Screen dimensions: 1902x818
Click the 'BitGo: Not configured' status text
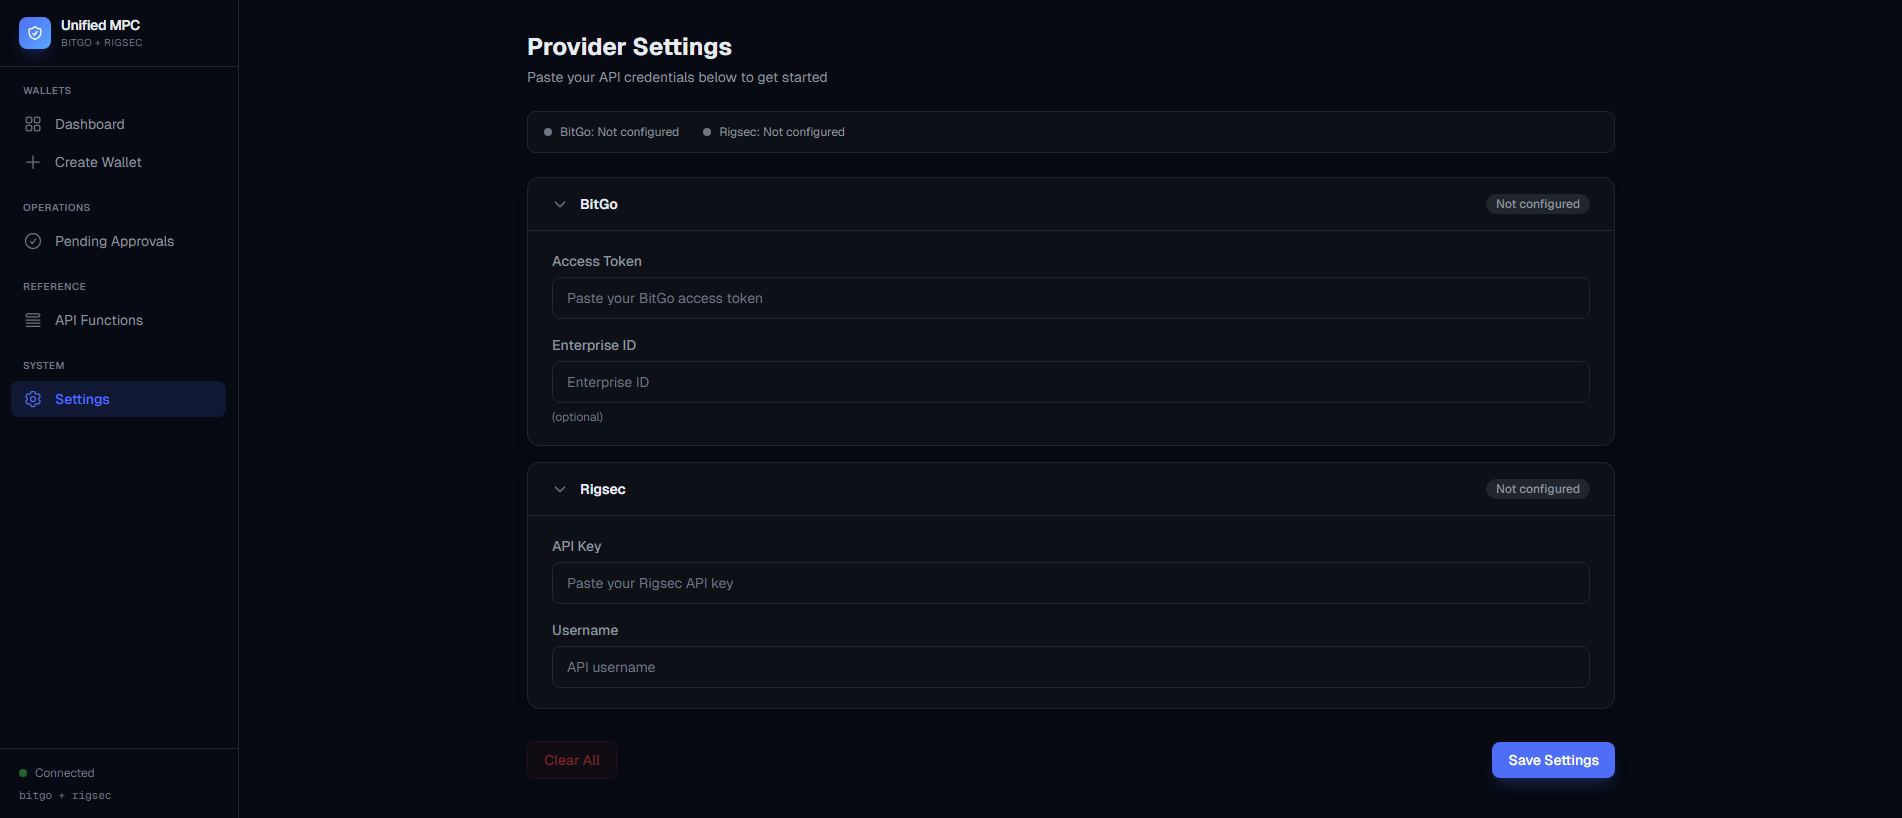click(619, 132)
